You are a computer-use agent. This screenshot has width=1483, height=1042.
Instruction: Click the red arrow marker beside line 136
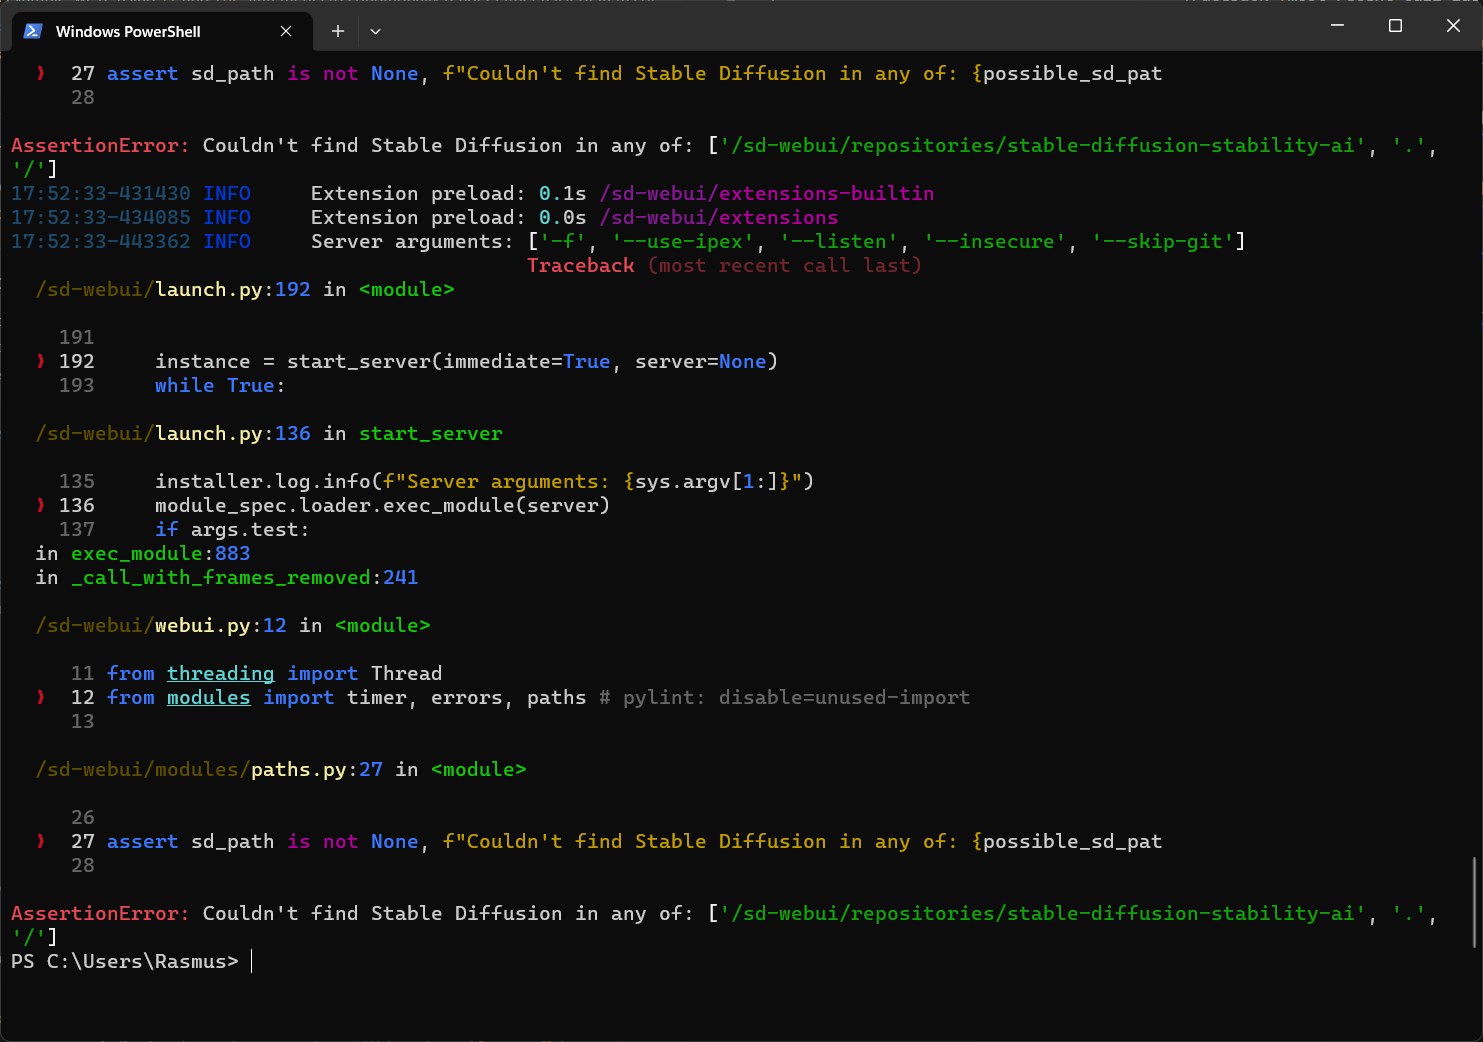40,505
